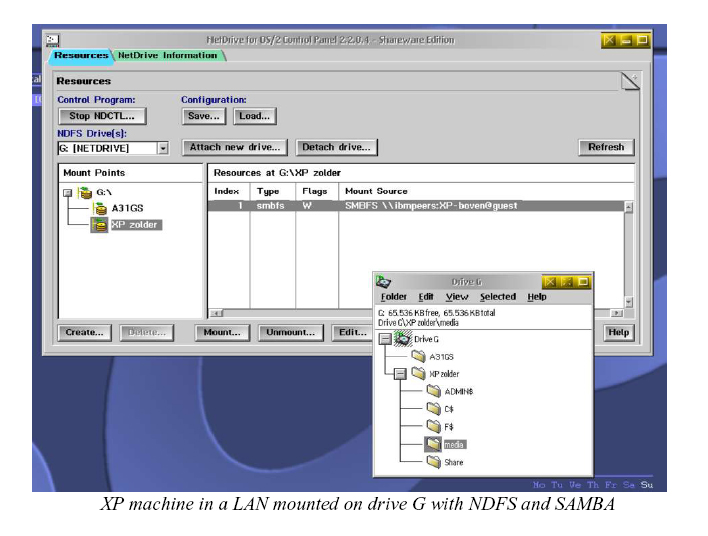This screenshot has height=536, width=708.
Task: Open the ADMIN$ folder icon
Action: (x=433, y=391)
